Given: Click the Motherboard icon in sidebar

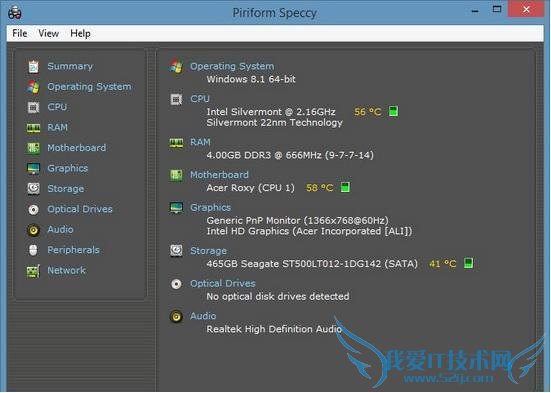Looking at the screenshot, I should (33, 148).
